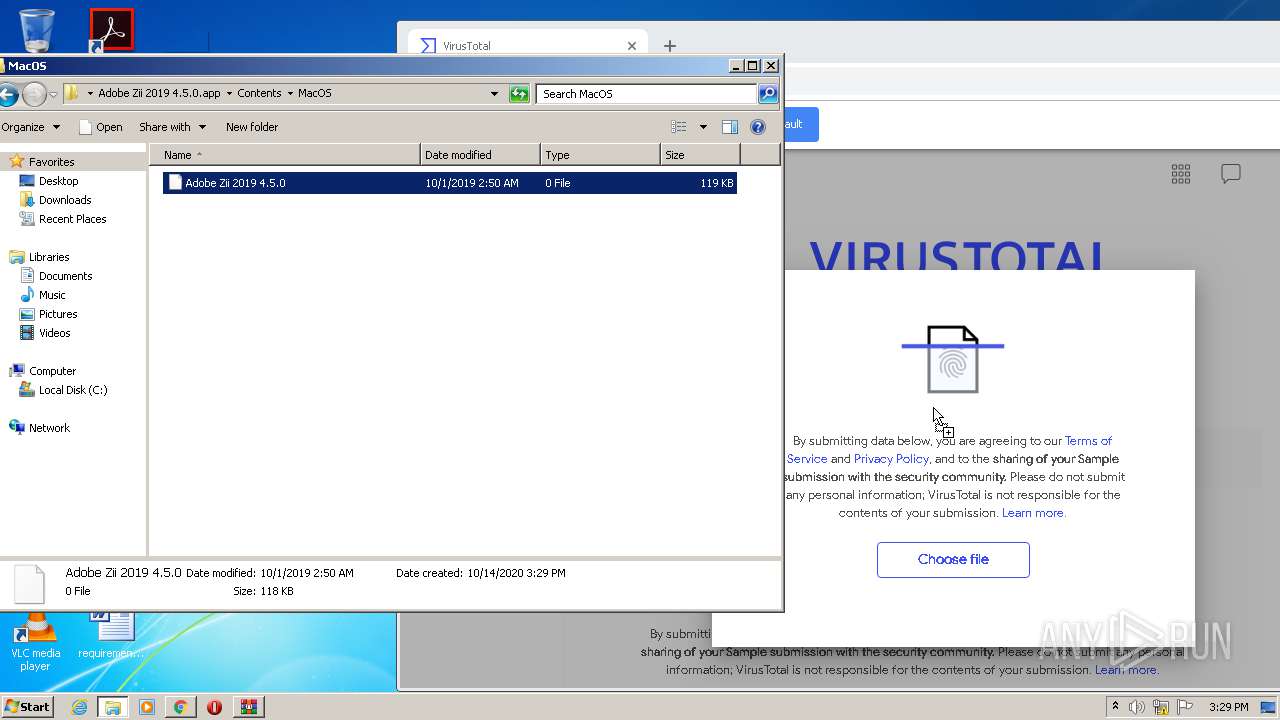Expand the arrow before Adobe Zii 2019 4.5.0.app
Viewport: 1280px width, 720px height.
[x=90, y=93]
